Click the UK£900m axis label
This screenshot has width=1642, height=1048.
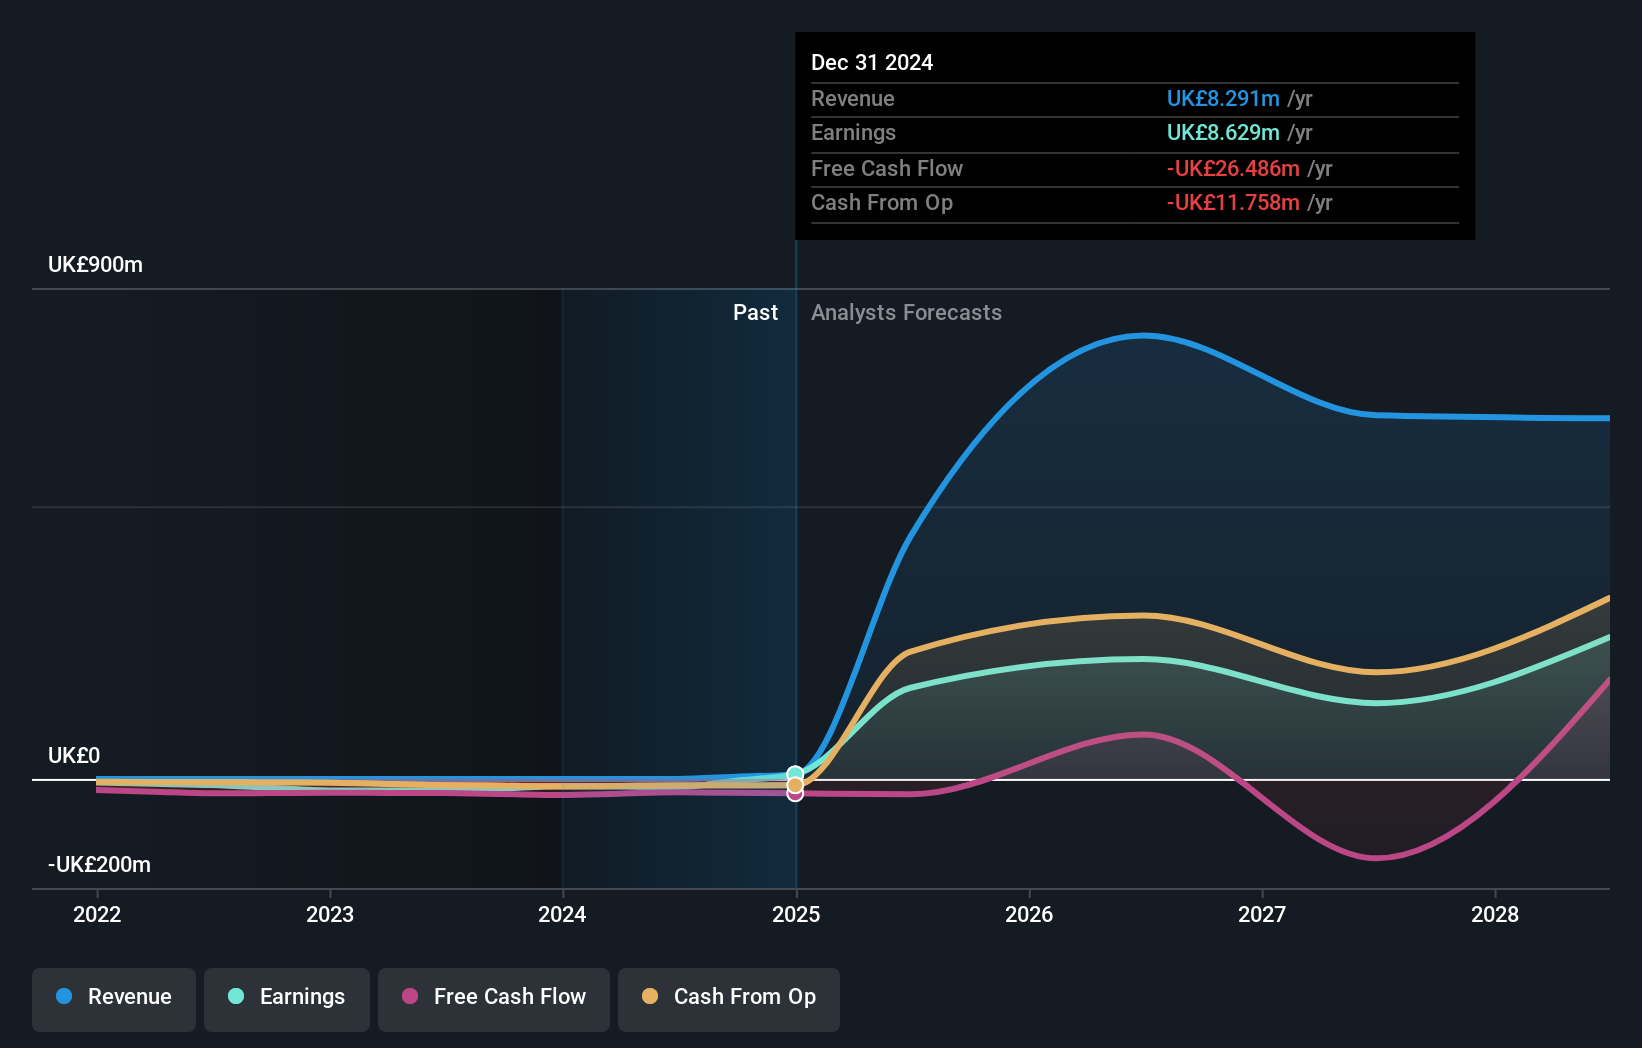coord(94,264)
